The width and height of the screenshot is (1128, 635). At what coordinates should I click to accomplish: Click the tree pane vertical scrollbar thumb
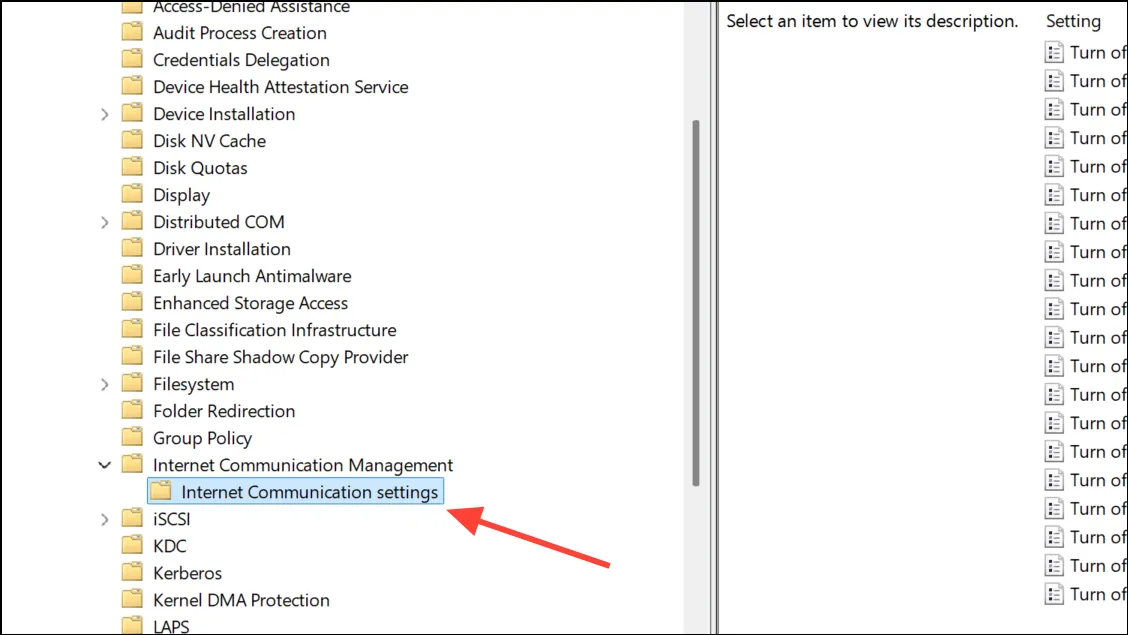[x=696, y=303]
